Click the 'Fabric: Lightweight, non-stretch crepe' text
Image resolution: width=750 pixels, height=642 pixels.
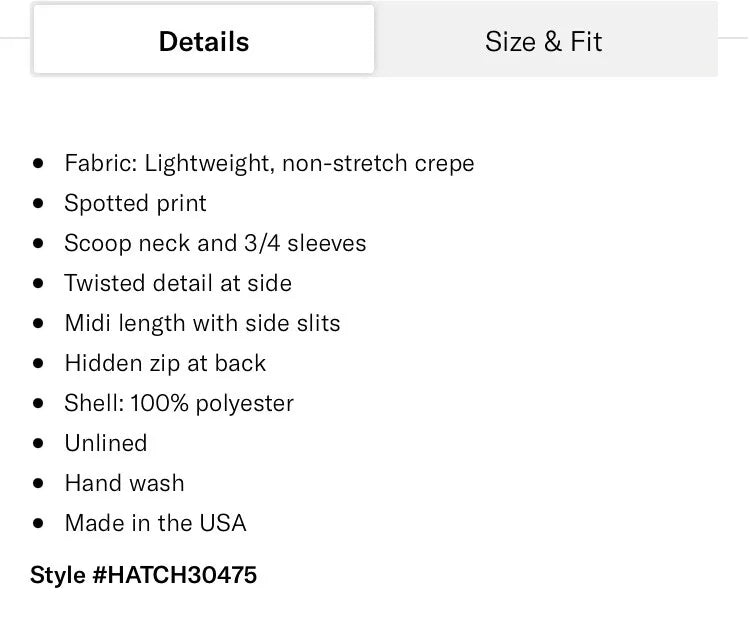269,163
